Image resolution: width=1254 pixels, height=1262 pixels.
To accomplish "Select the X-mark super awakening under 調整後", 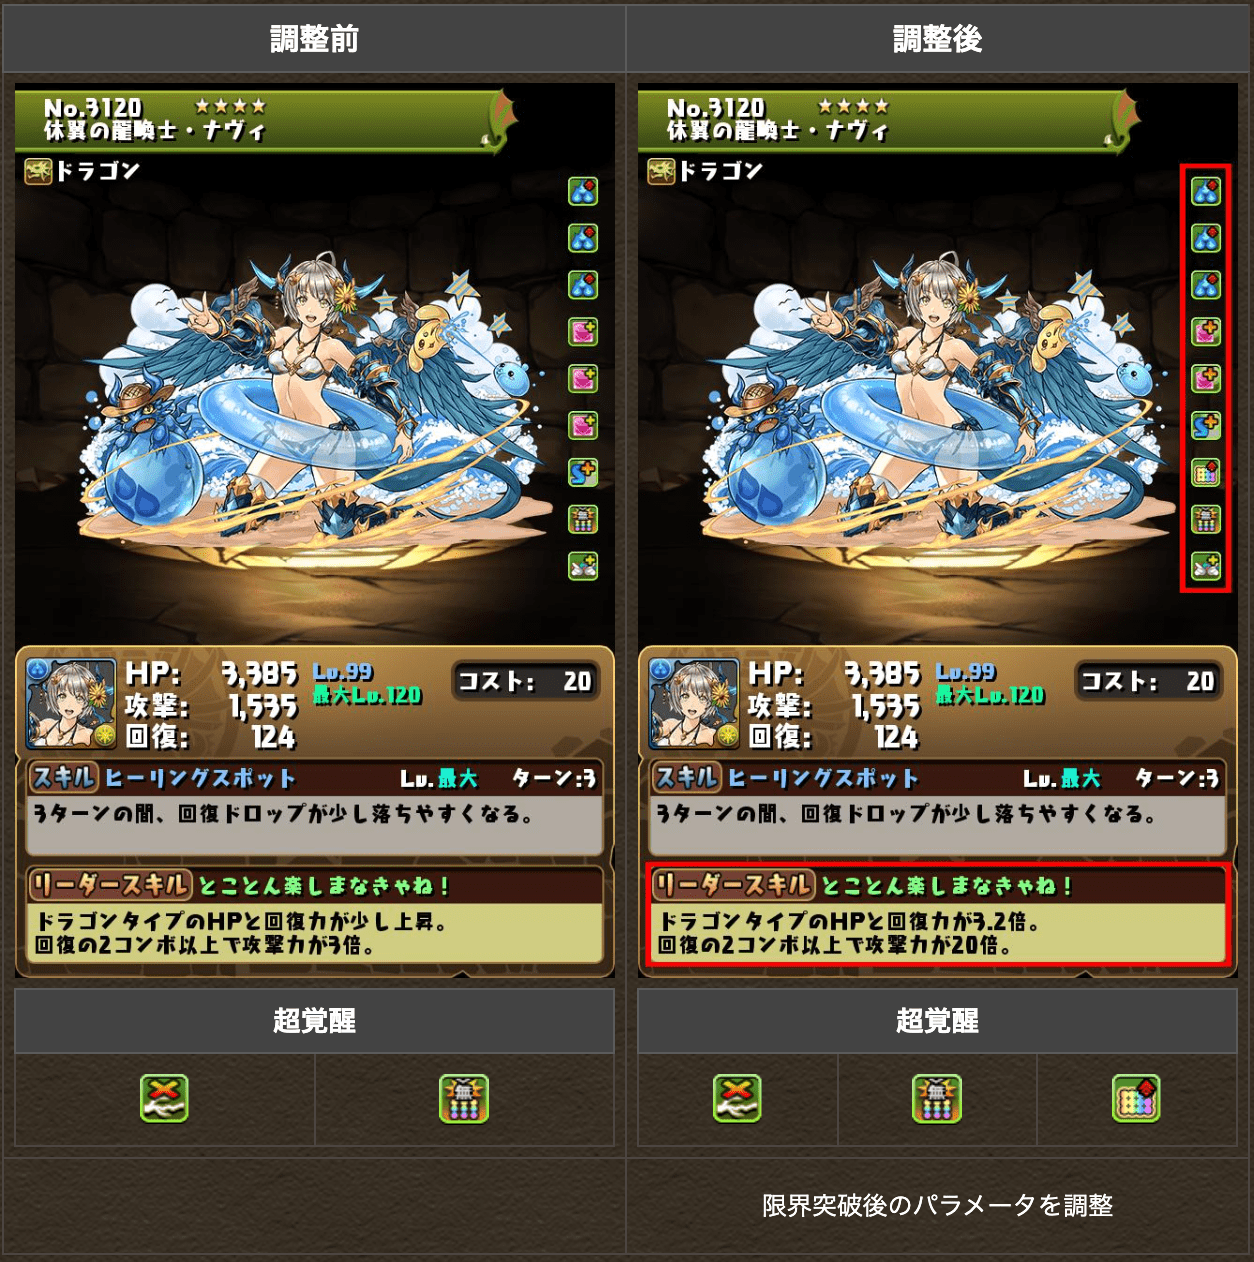I will coord(737,1098).
